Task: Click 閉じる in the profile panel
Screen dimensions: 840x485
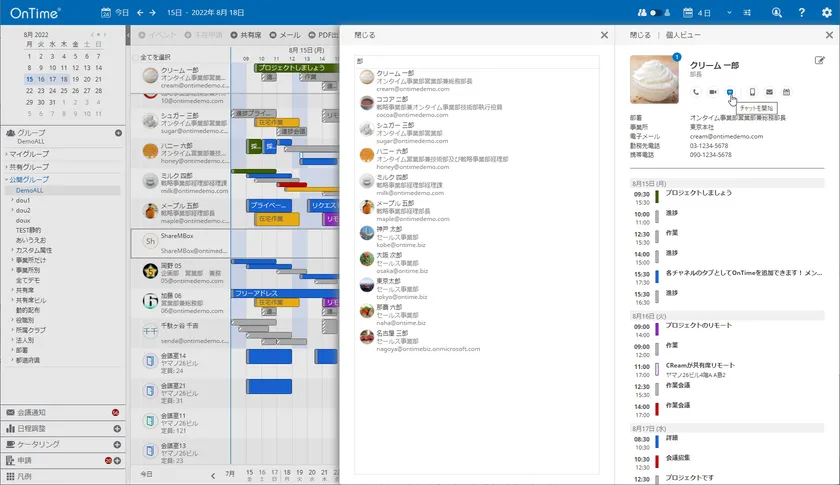Action: click(640, 35)
